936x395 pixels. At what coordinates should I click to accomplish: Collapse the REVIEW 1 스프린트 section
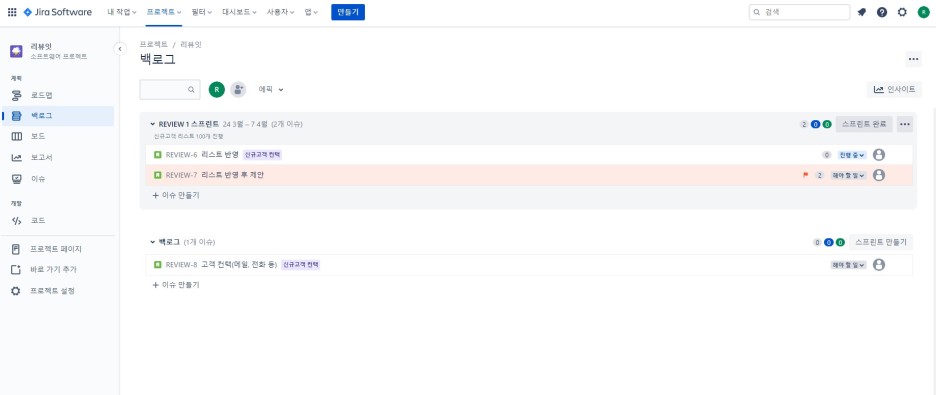(153, 124)
